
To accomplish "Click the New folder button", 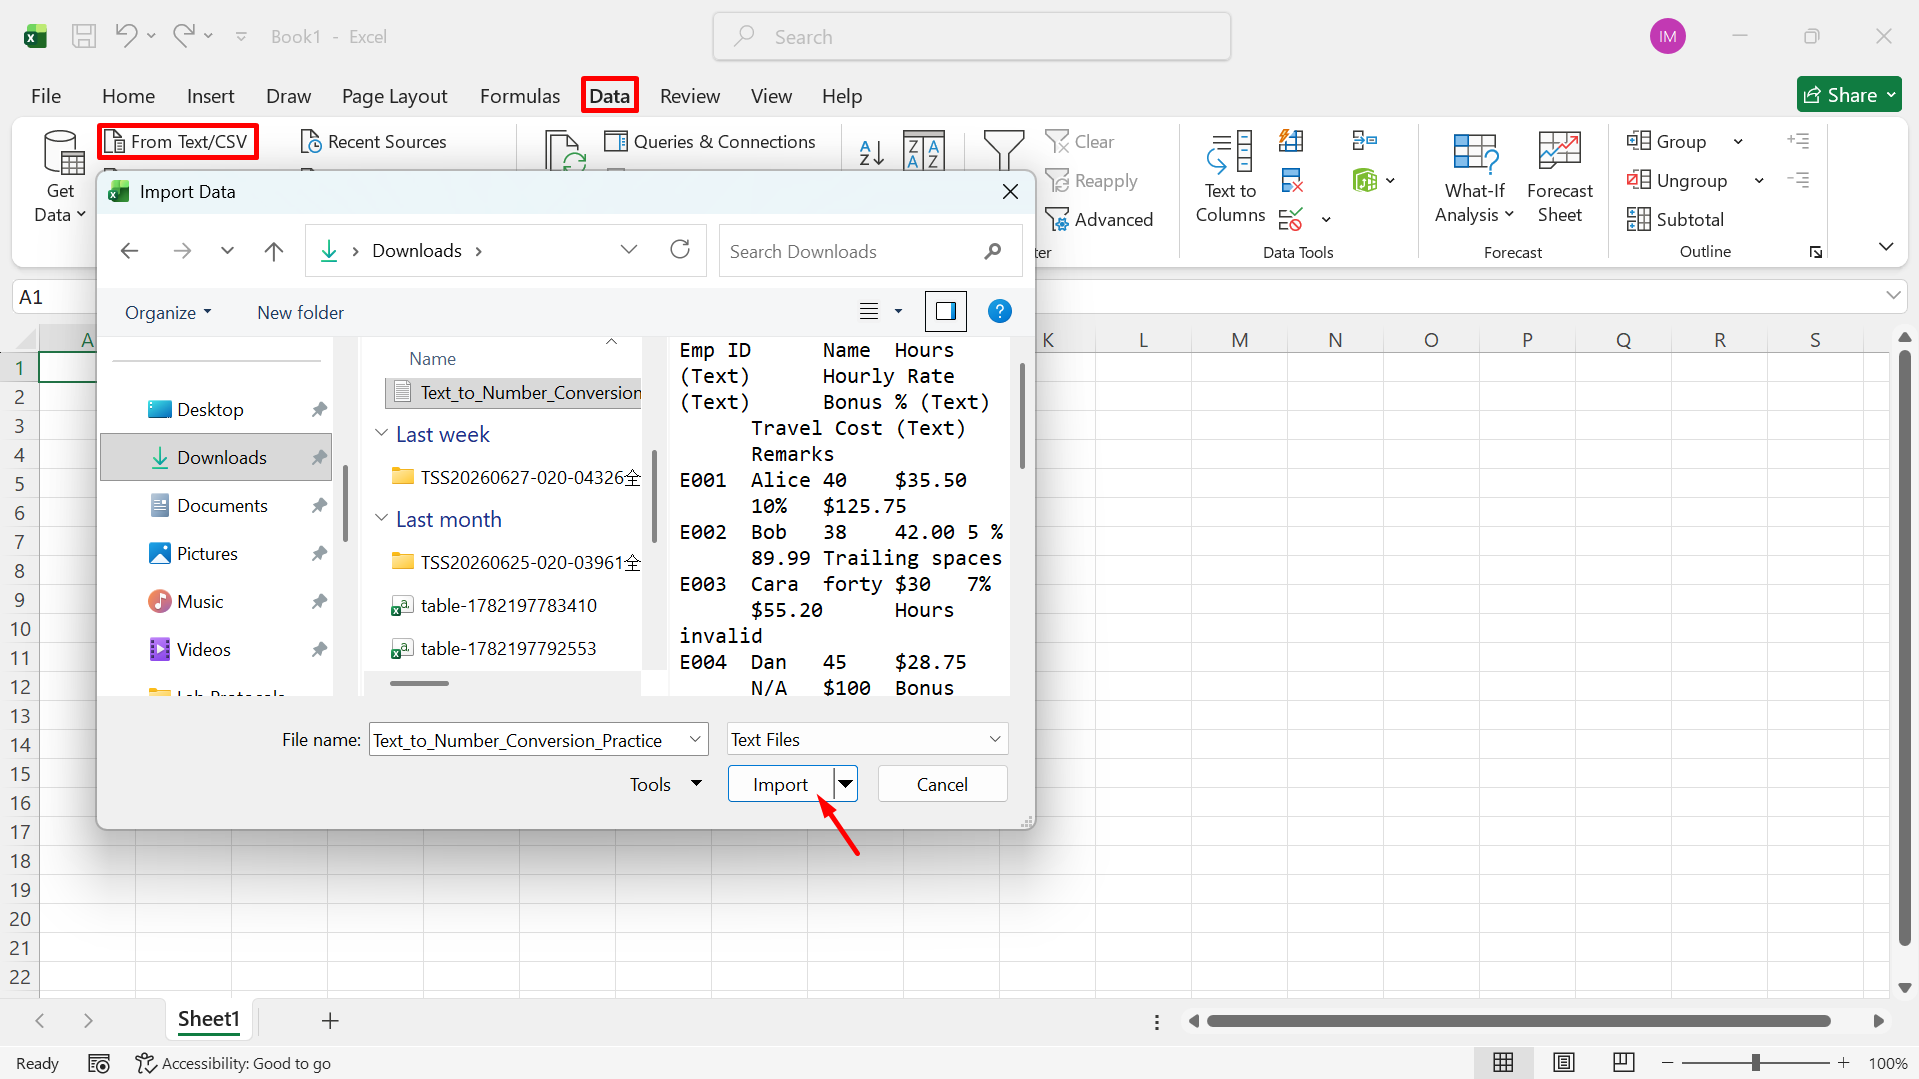I will click(300, 312).
